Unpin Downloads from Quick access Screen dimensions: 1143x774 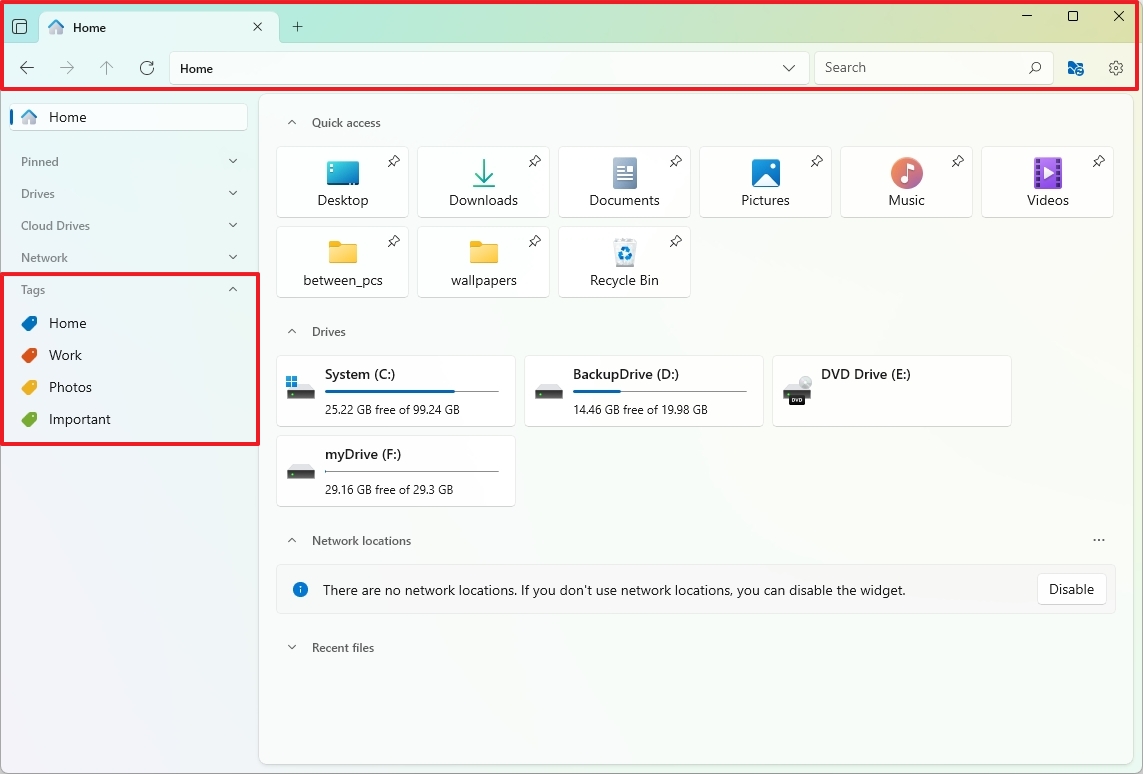click(x=534, y=161)
